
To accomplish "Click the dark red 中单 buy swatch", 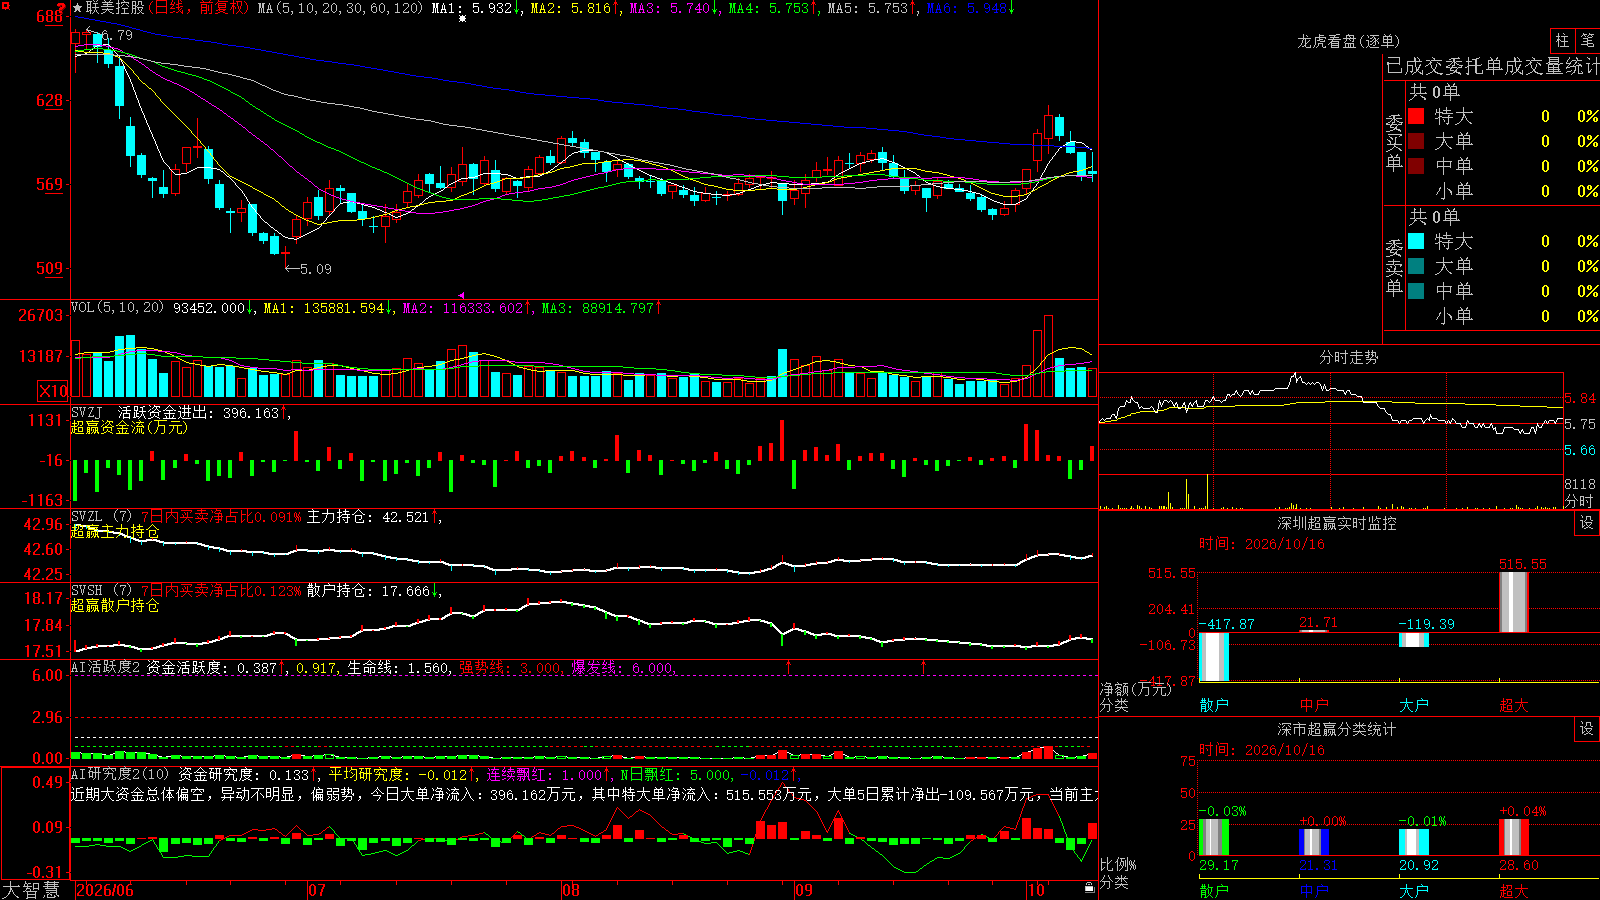I will (x=1416, y=166).
